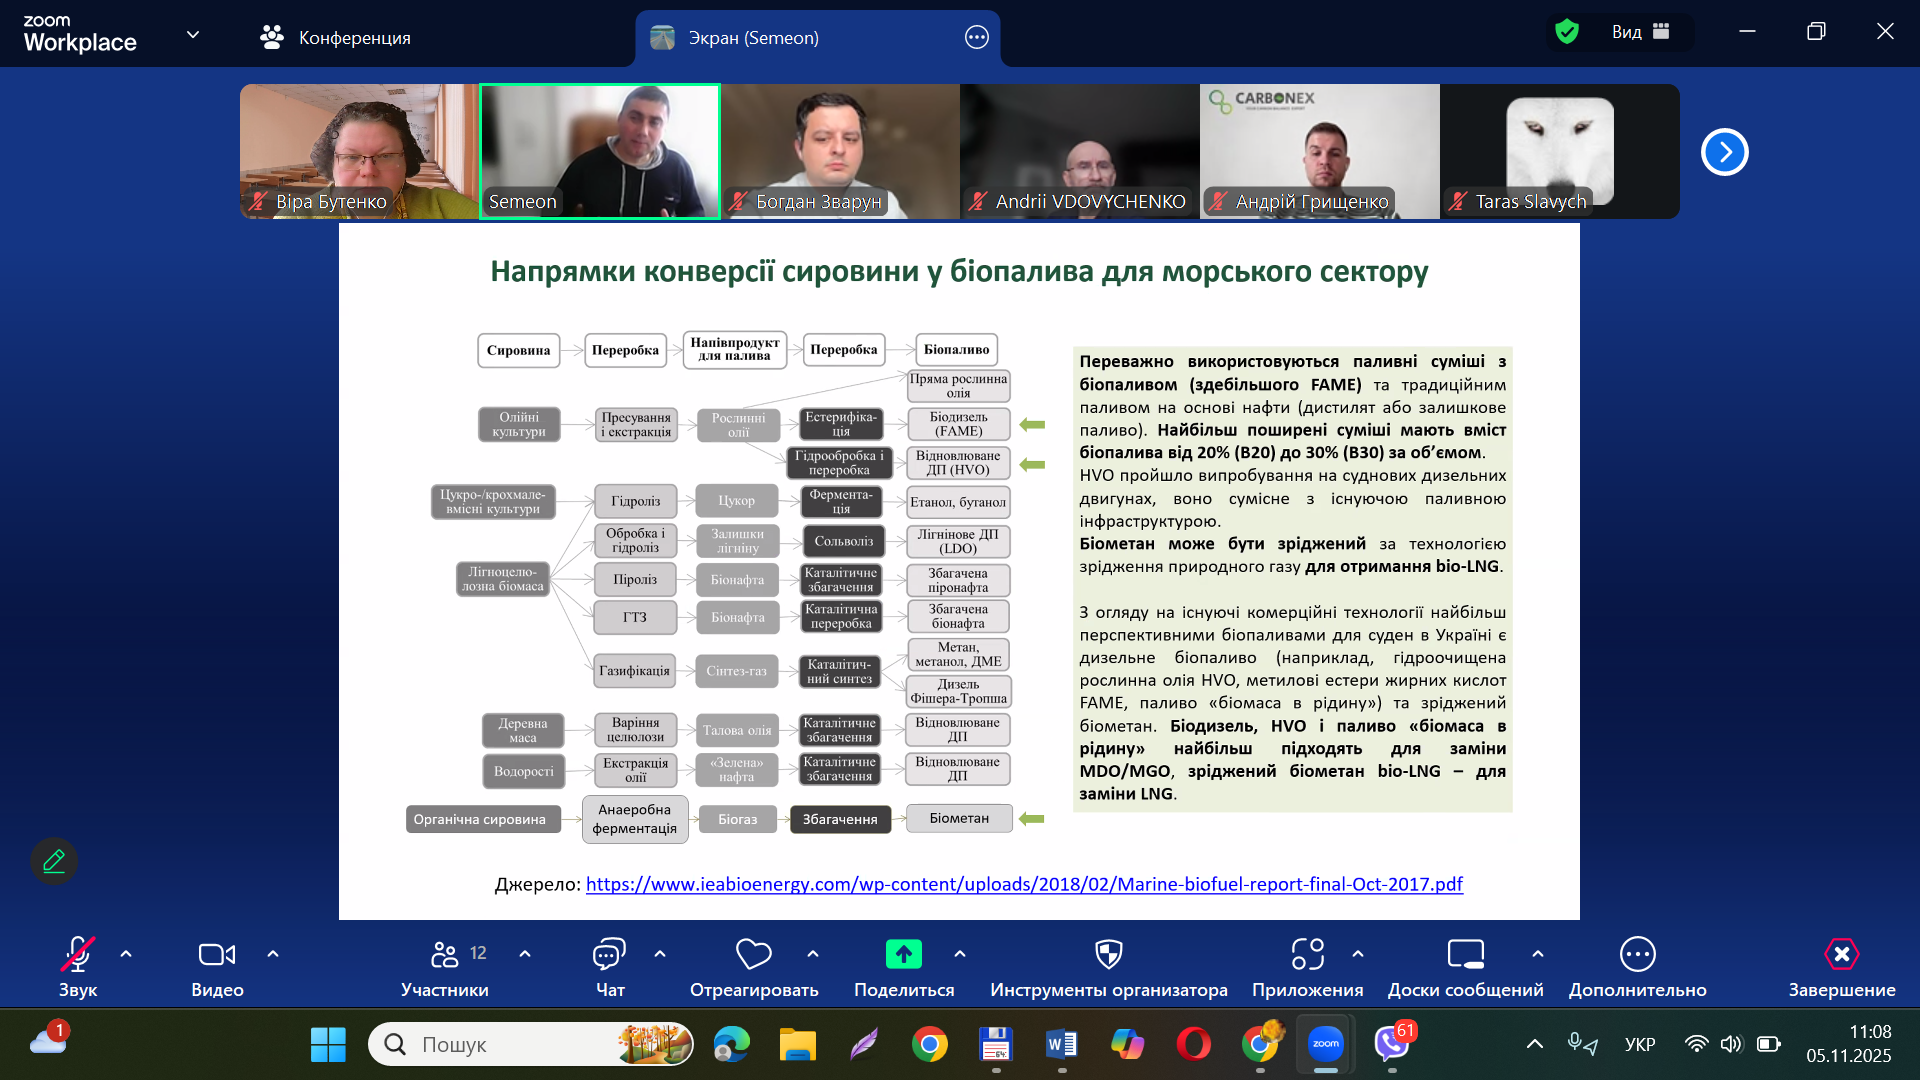Click the React (Отреагировать) heart icon
This screenshot has width=1920, height=1080.
pyautogui.click(x=753, y=955)
